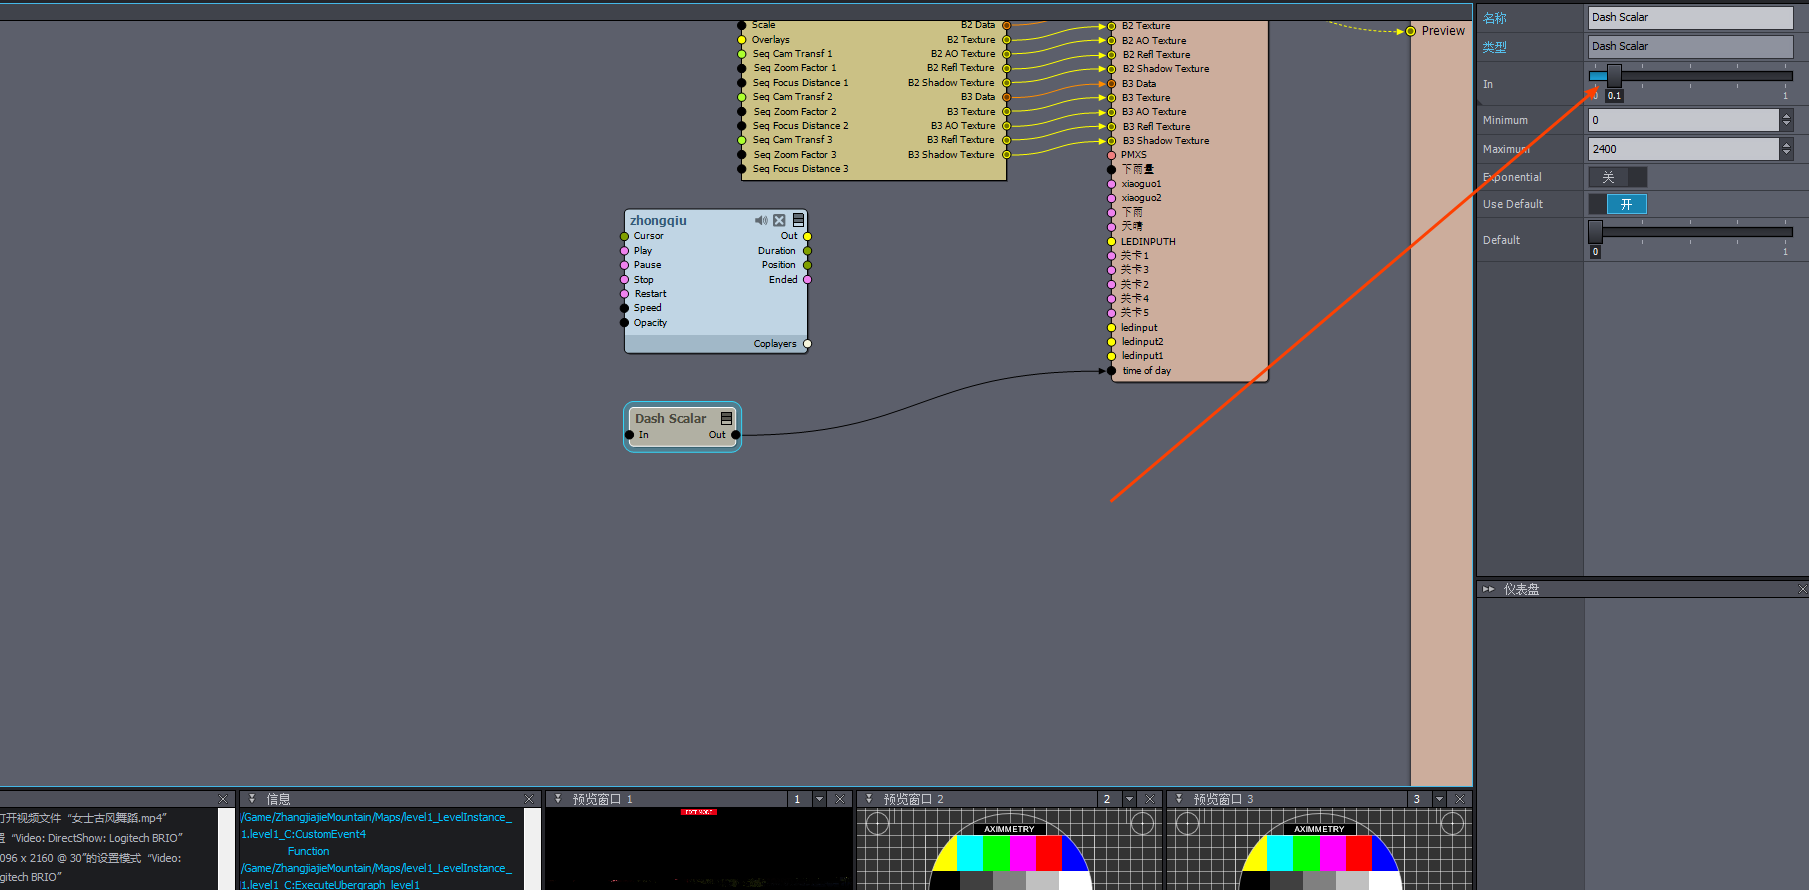Viewport: 1809px width, 890px height.
Task: Edit the Maximum value field
Action: coord(1684,149)
